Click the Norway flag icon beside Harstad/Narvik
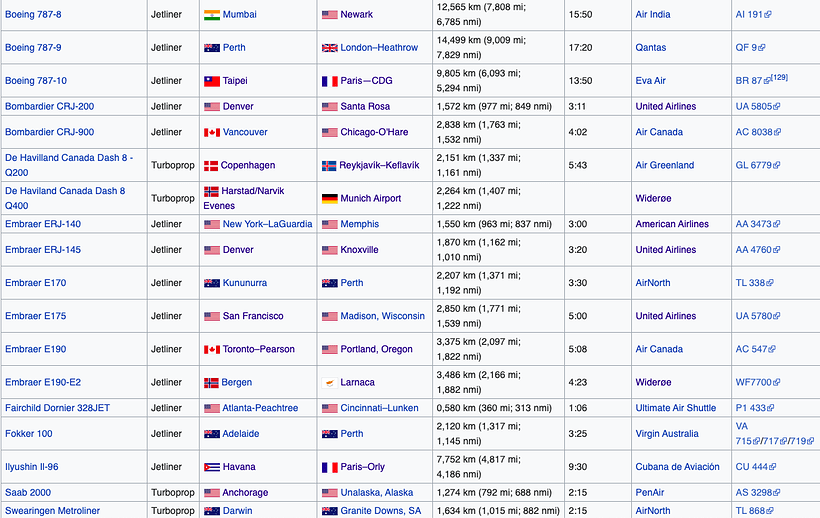 click(211, 191)
